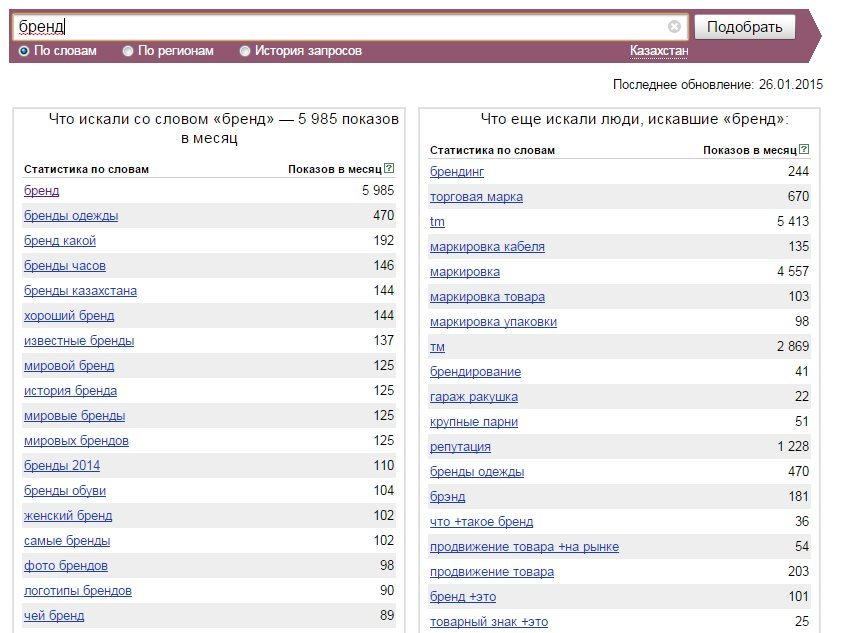The height and width of the screenshot is (633, 847).
Task: Open help icon beside left 'Показов в месяц'
Action: point(388,169)
